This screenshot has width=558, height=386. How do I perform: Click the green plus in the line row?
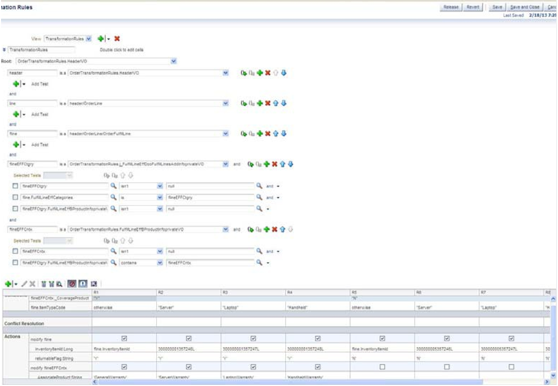point(260,103)
